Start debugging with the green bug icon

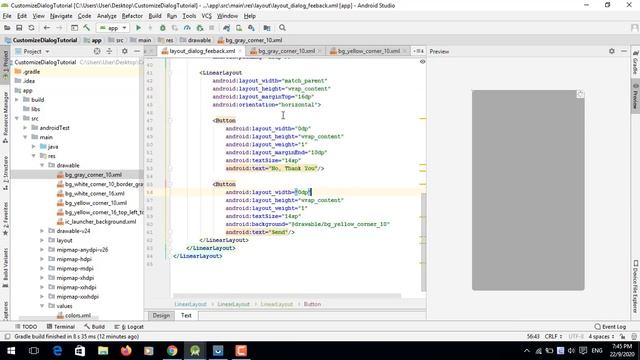click(162, 28)
